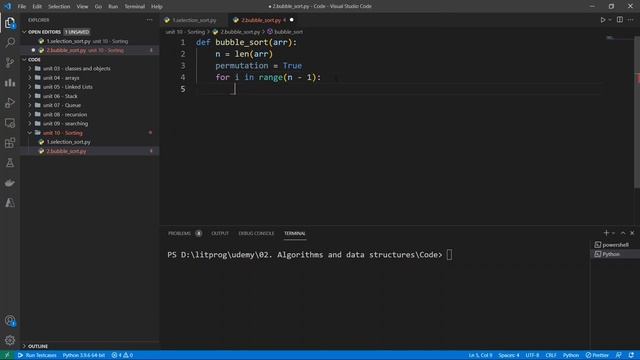
Task: Expand unit 07 - Queue folder
Action: (x=30, y=105)
